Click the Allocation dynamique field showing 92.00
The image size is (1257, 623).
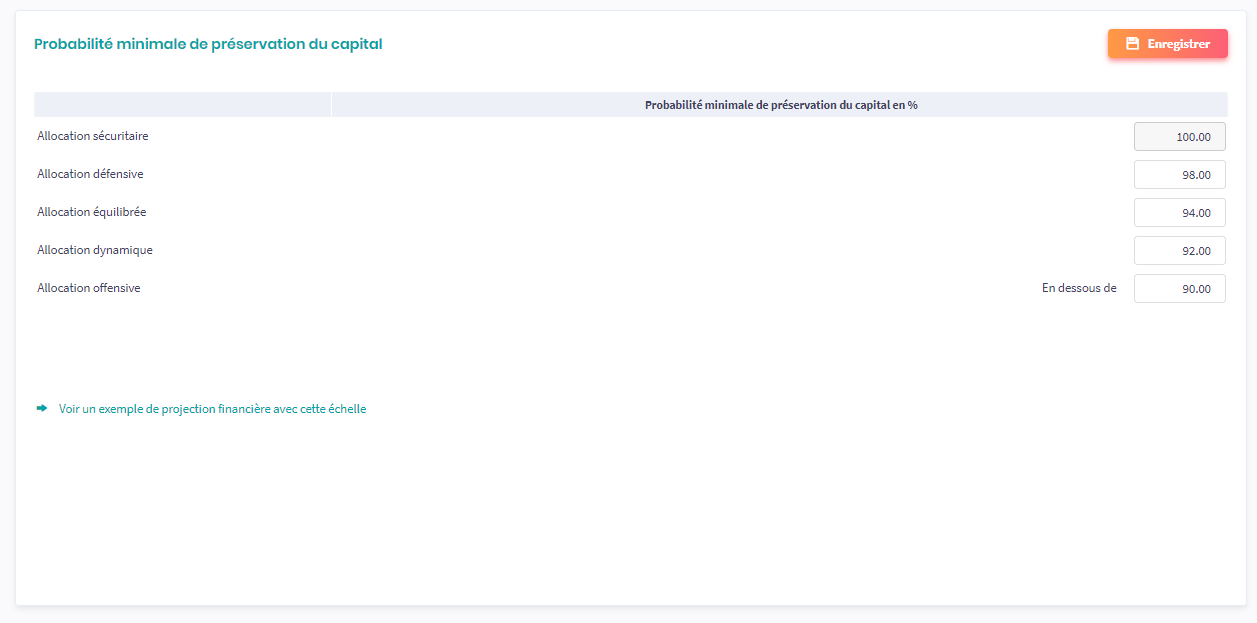1179,251
